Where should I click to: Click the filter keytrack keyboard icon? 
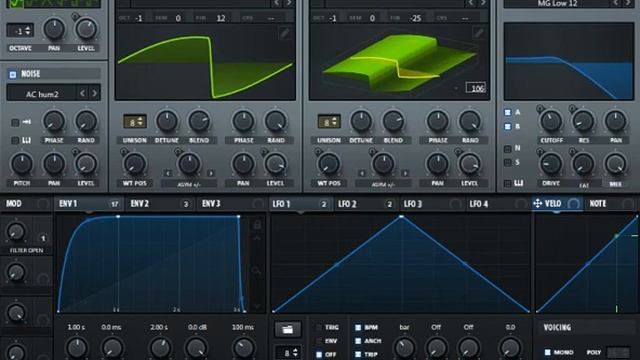[x=518, y=183]
